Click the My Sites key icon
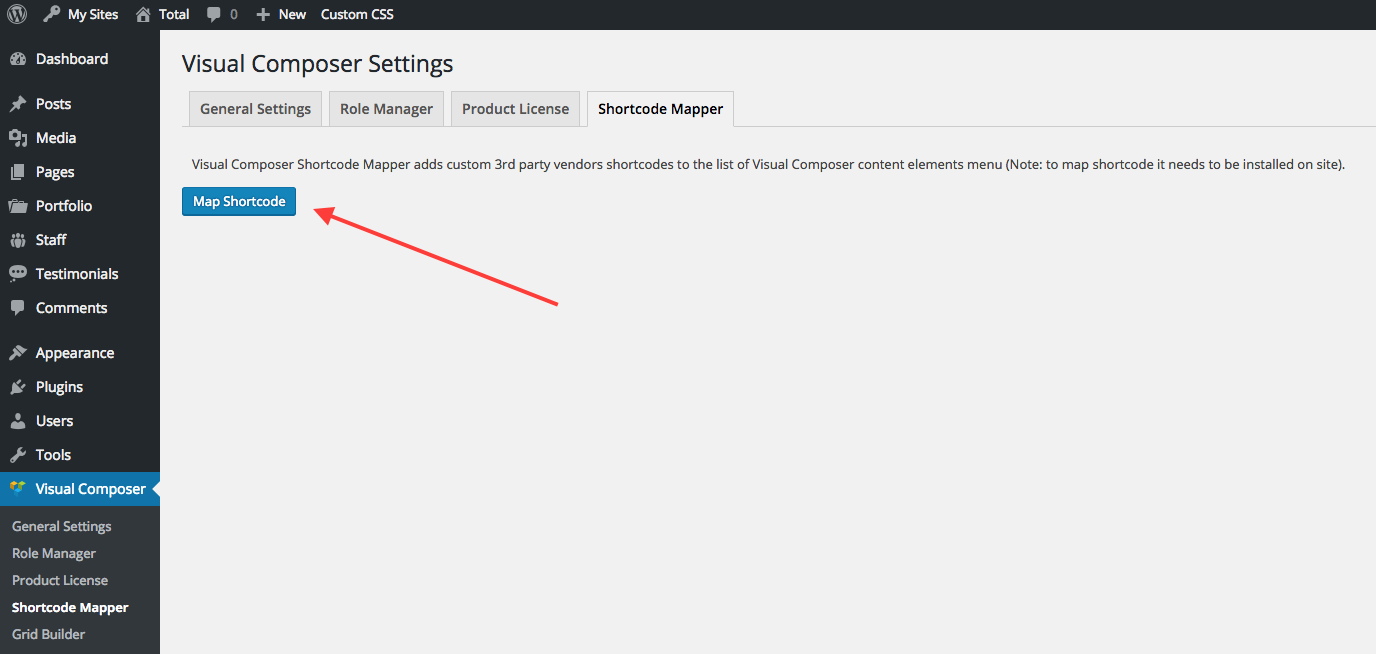1376x654 pixels. pos(52,14)
